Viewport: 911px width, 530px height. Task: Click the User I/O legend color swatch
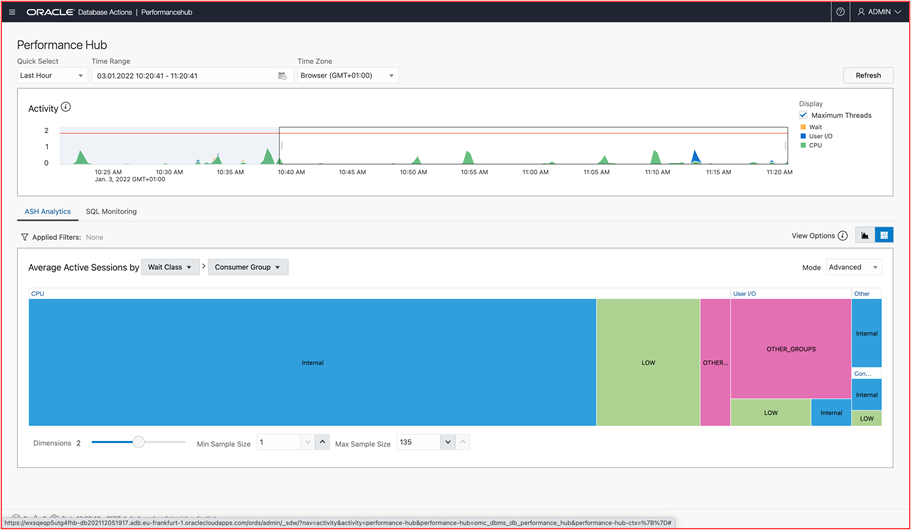coord(803,136)
